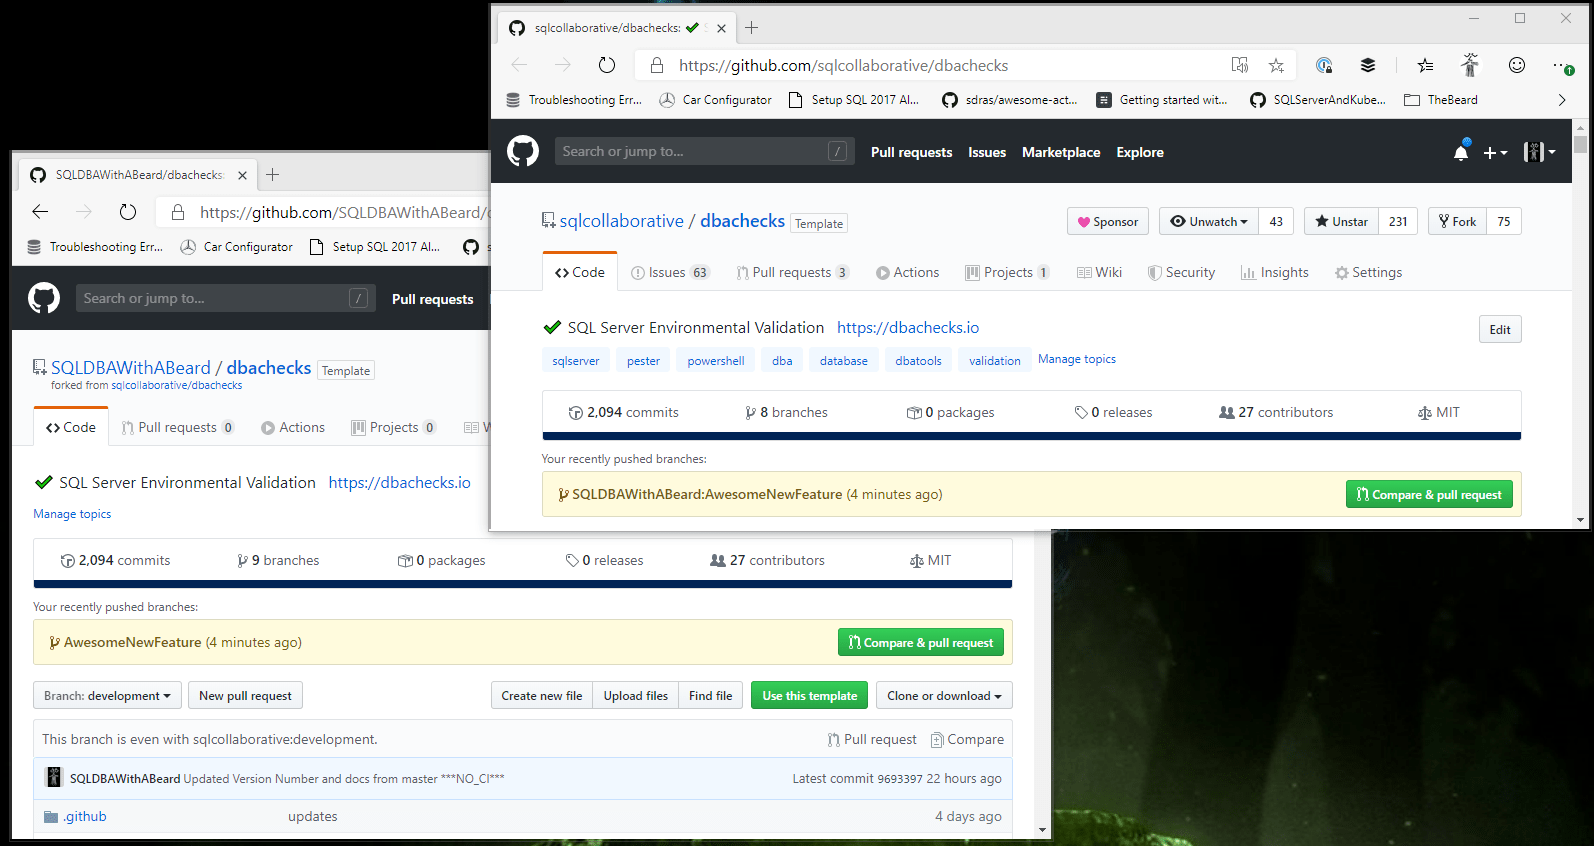Screen dimensions: 1594x846
Task: Click the language color bar under 2,094 commits
Action: point(1031,436)
